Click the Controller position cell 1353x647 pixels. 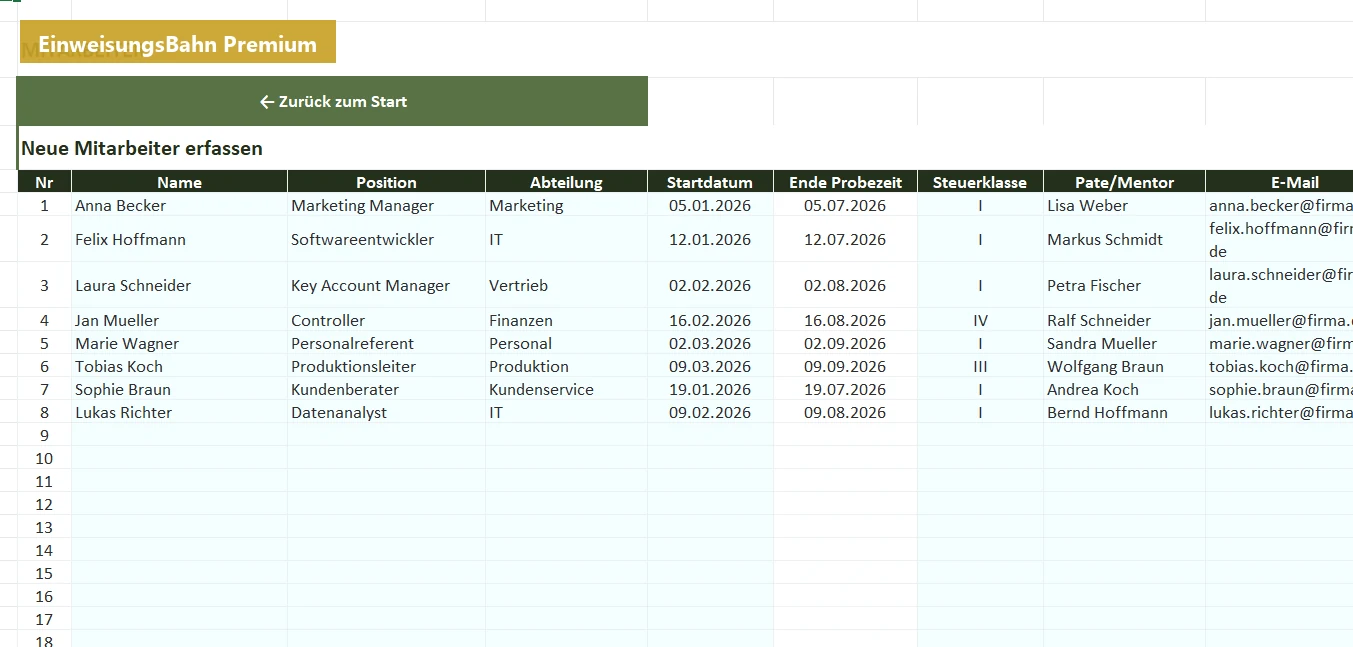(386, 320)
